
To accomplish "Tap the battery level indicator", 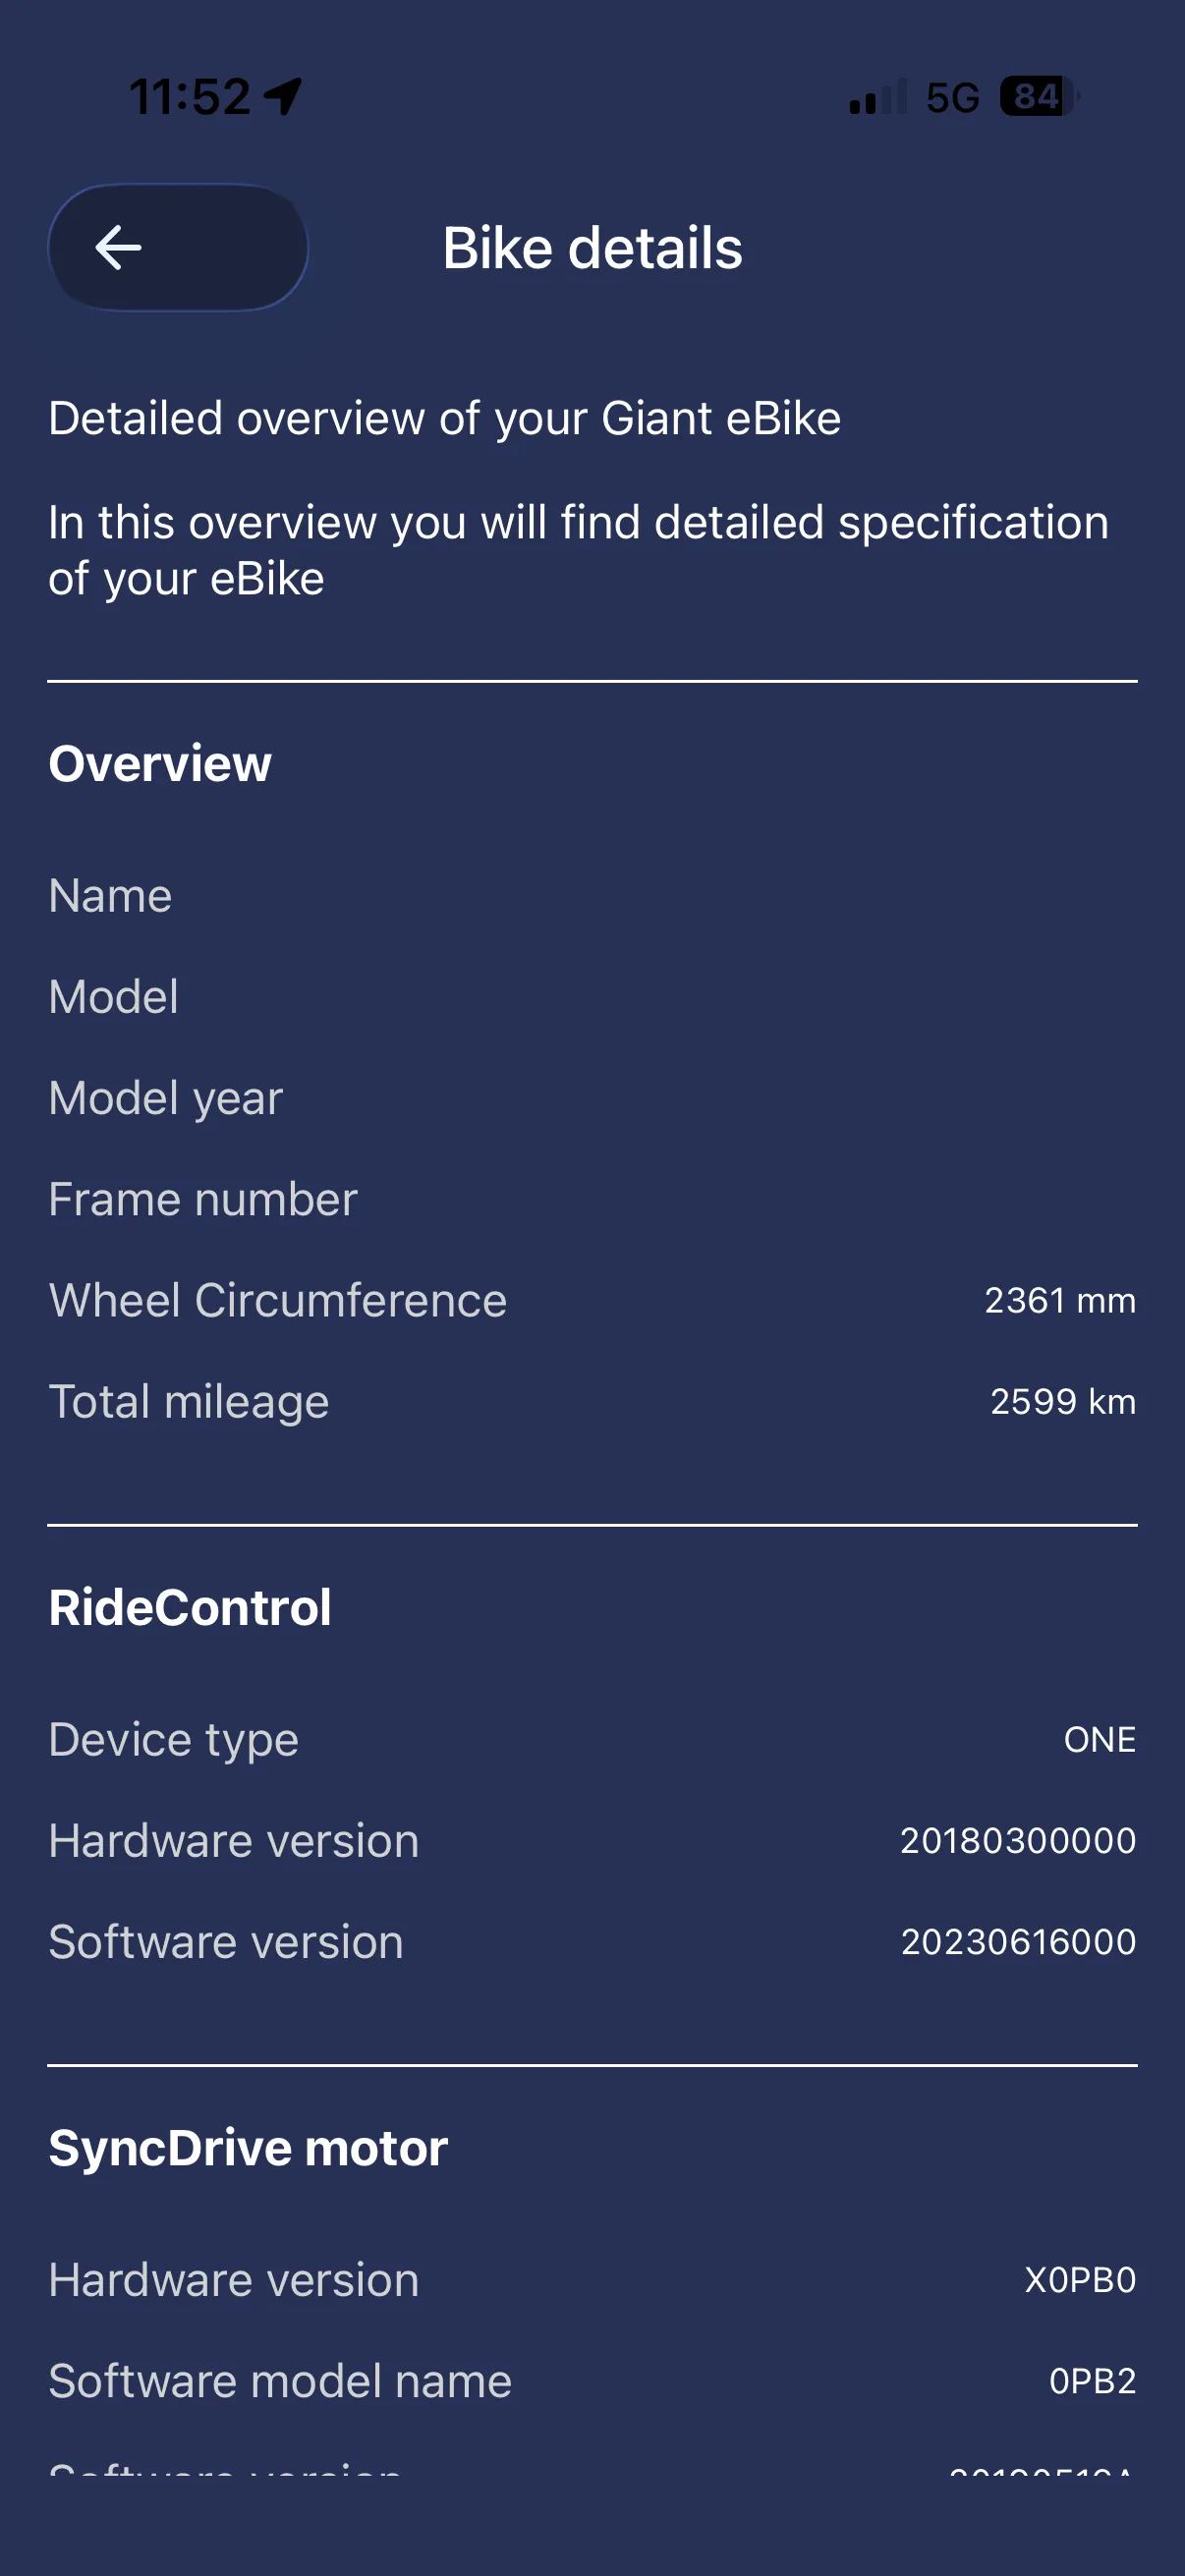I will [x=1039, y=97].
